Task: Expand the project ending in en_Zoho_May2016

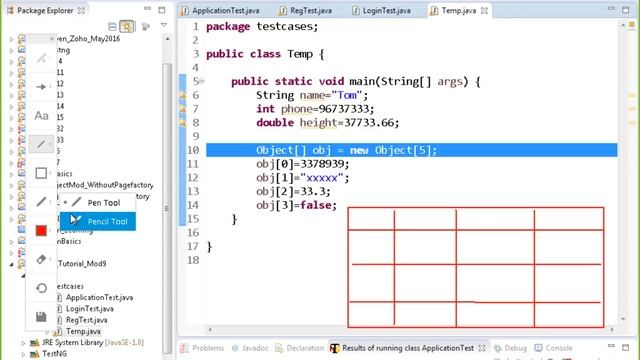Action: pos(11,39)
